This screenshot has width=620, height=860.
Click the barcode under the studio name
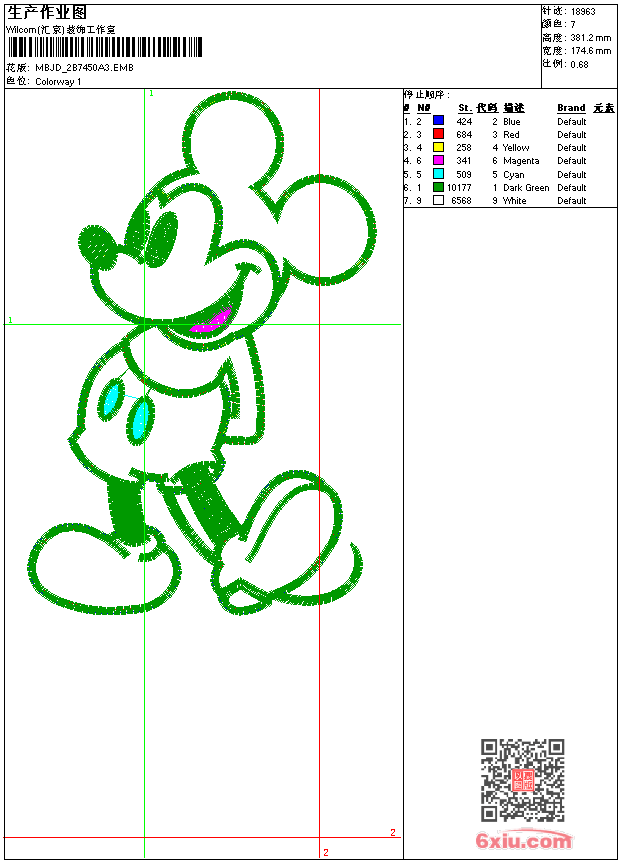pyautogui.click(x=105, y=47)
